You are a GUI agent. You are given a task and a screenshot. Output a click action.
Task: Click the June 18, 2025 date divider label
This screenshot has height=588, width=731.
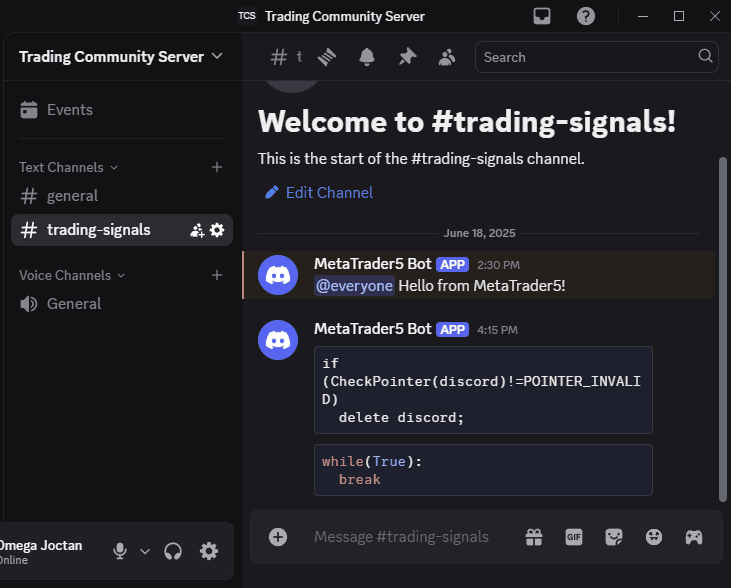[x=479, y=233]
